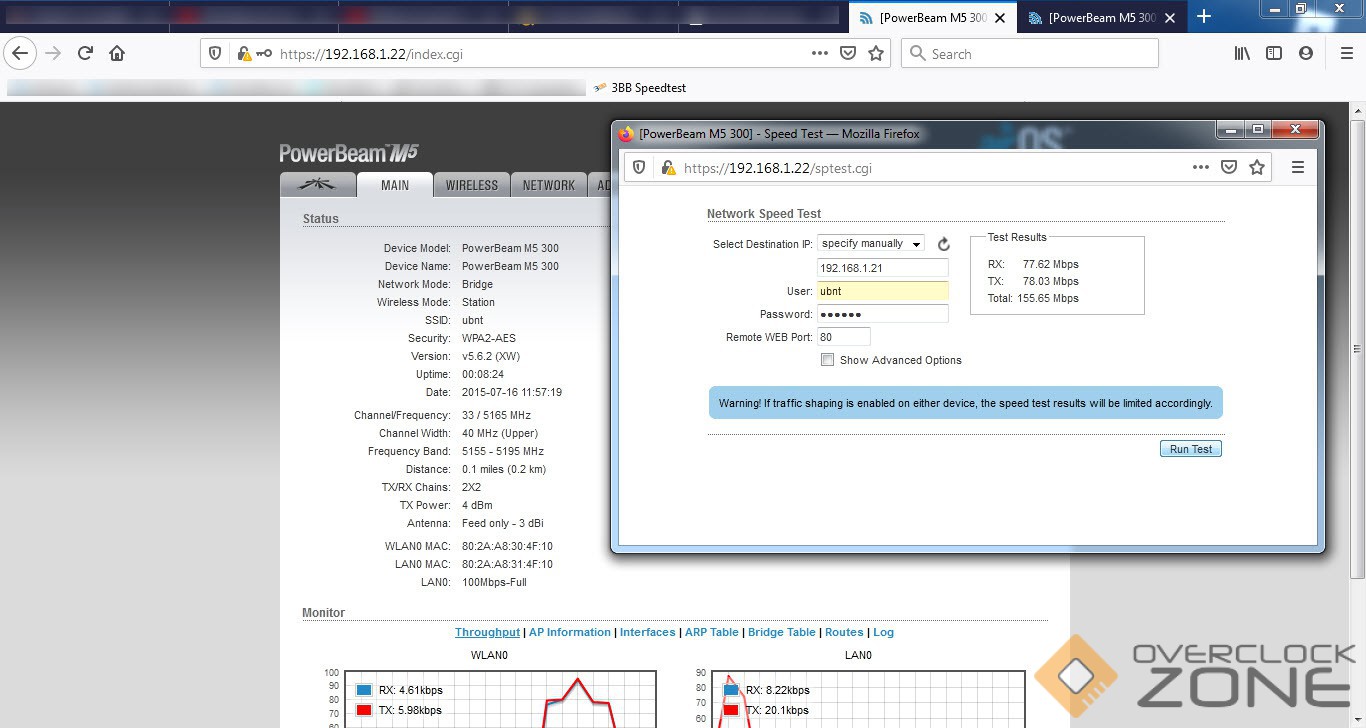Click the Reload page icon in main browser
This screenshot has width=1366, height=728.
85,54
